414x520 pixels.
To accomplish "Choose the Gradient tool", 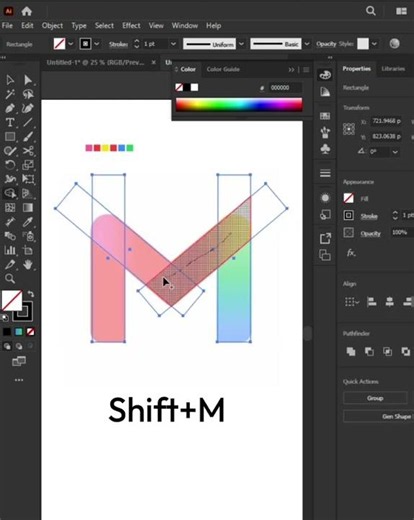I will pos(28,208).
